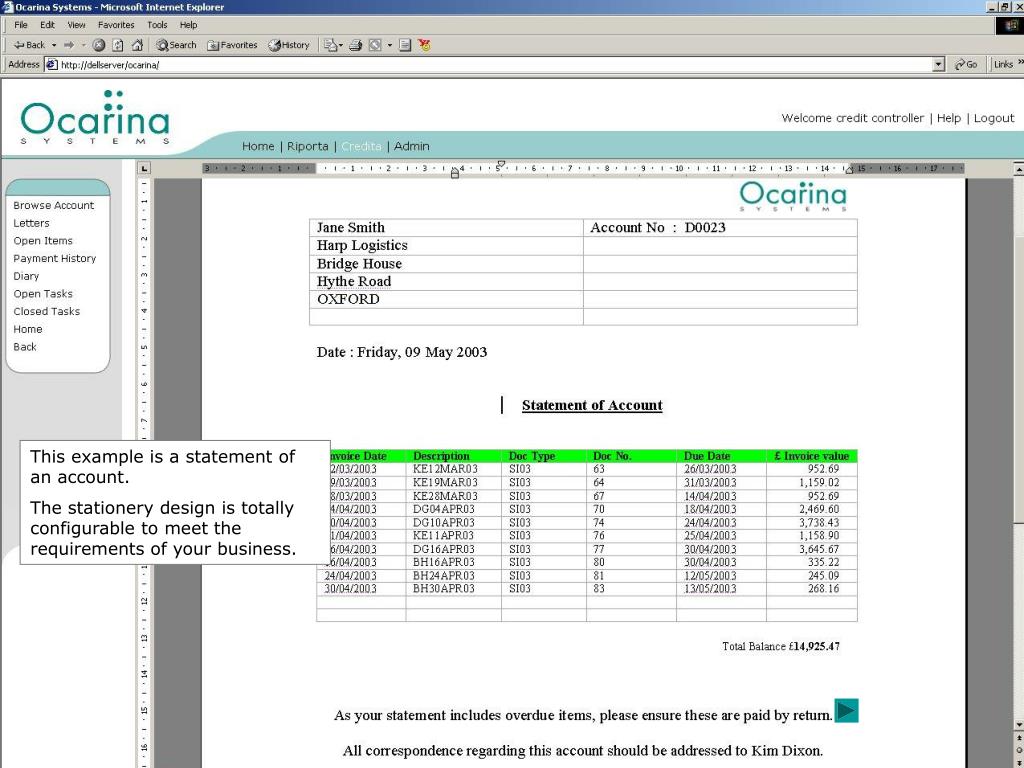The height and width of the screenshot is (768, 1024).
Task: Click the Mail icon in the toolbar
Action: pos(330,45)
